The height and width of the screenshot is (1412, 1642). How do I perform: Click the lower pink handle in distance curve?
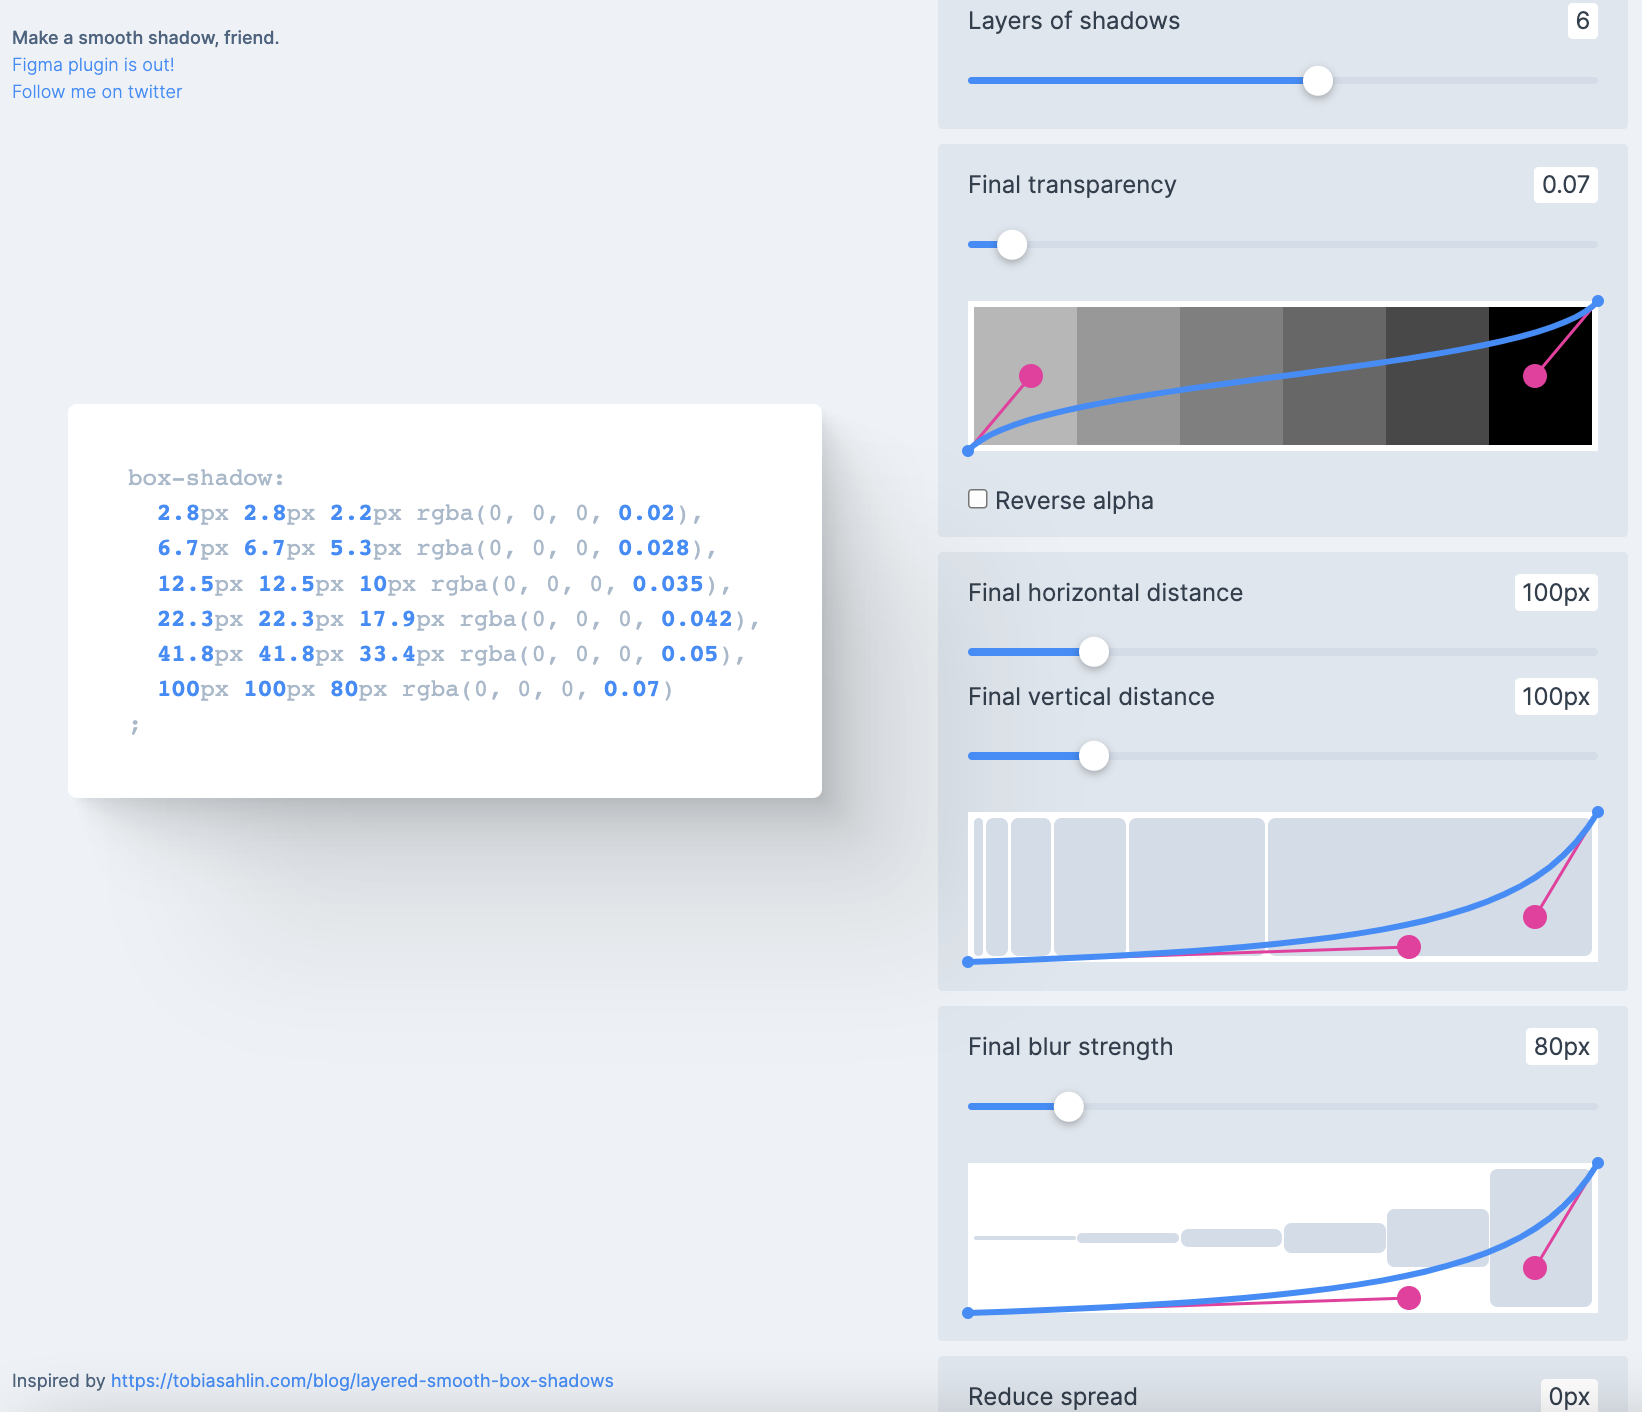point(1409,947)
